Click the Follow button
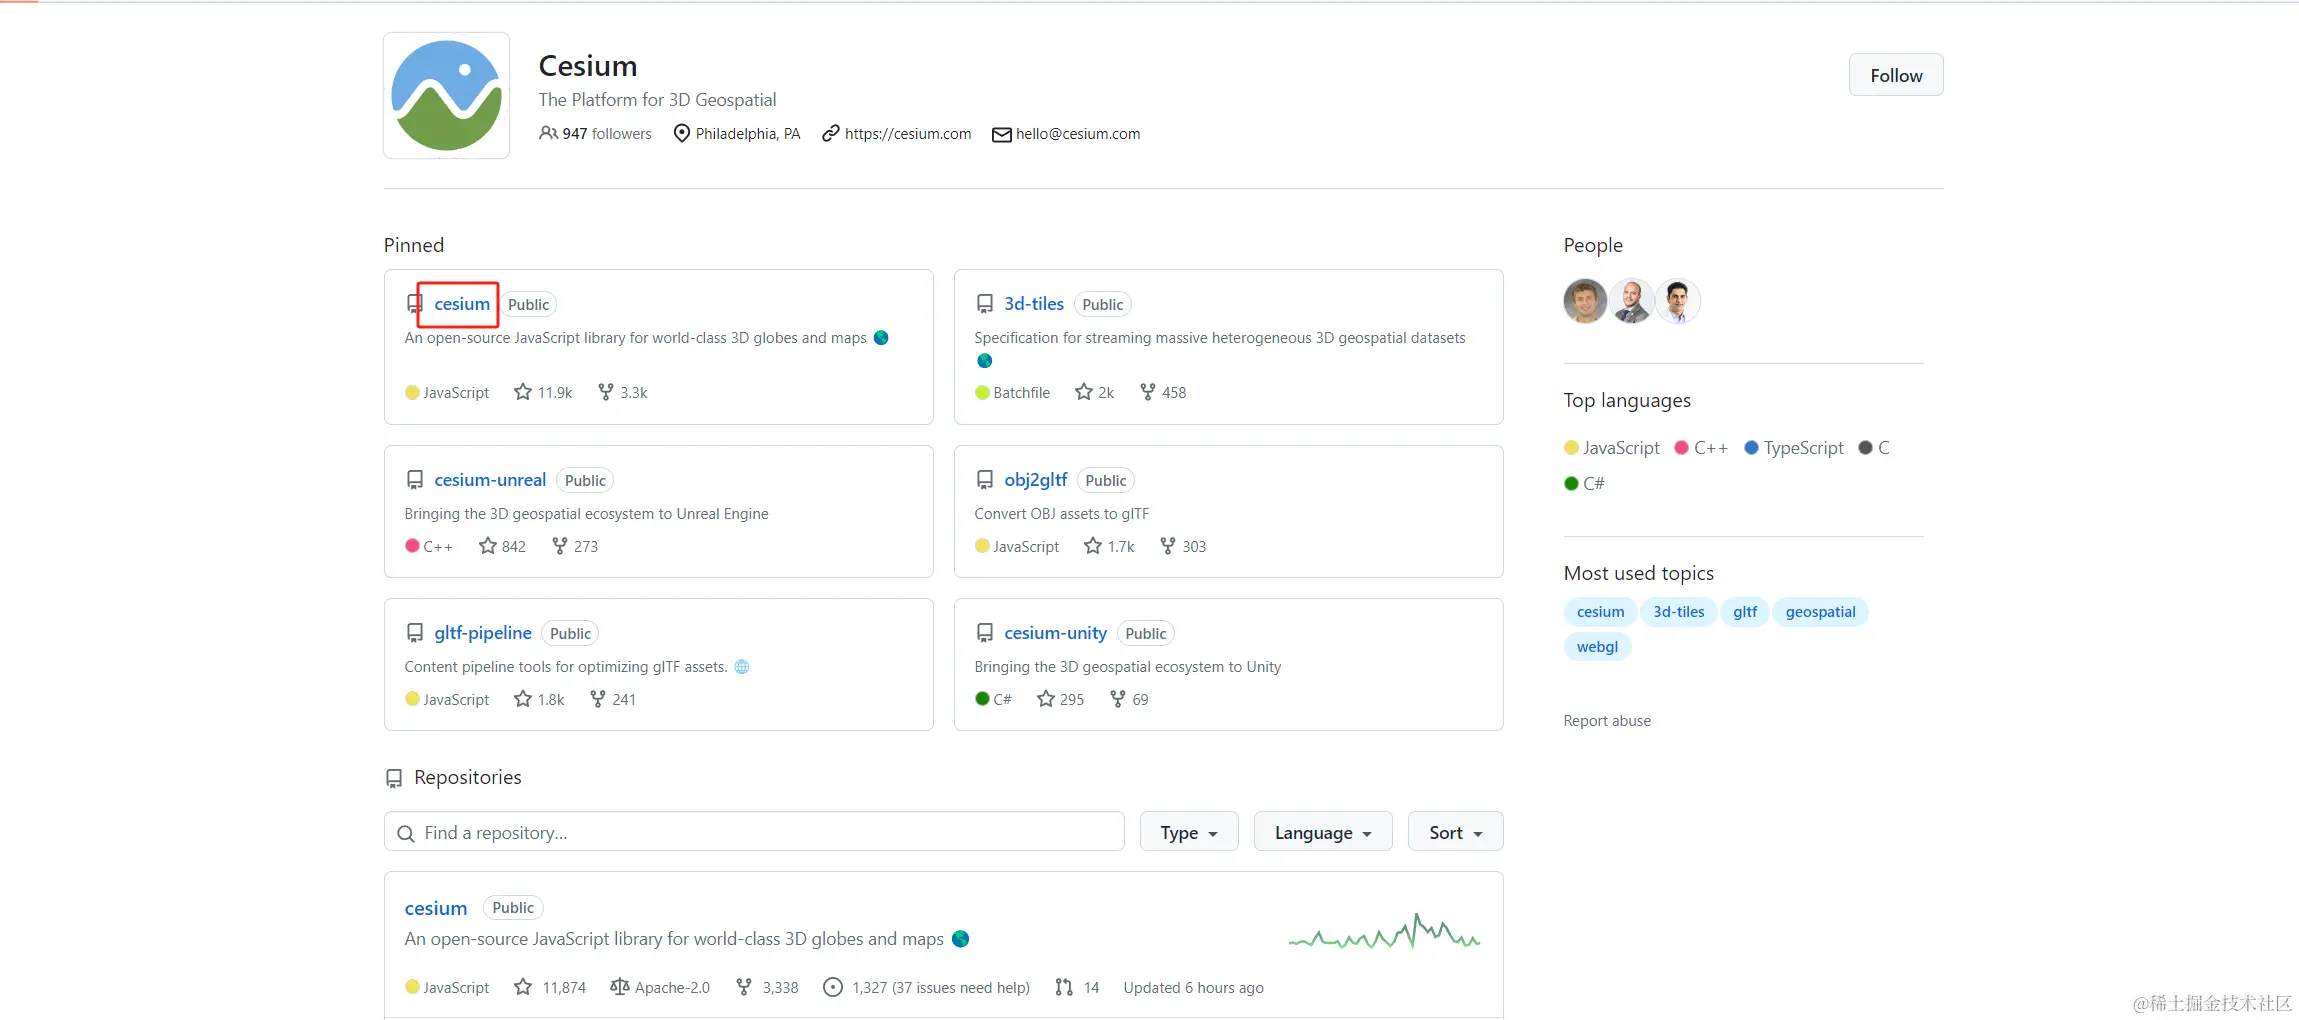 [x=1895, y=75]
